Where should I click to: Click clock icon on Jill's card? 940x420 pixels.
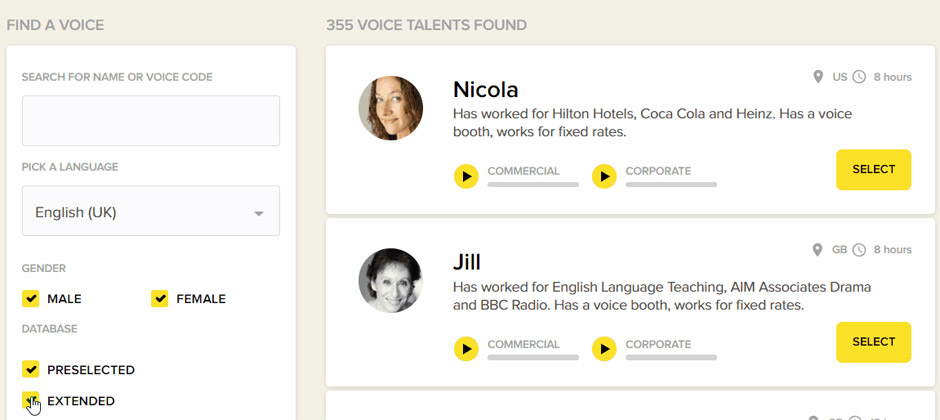tap(858, 249)
